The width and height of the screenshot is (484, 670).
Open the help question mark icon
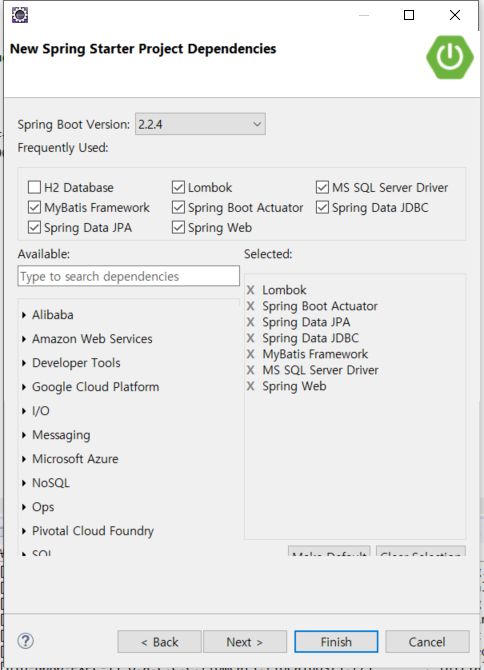26,641
